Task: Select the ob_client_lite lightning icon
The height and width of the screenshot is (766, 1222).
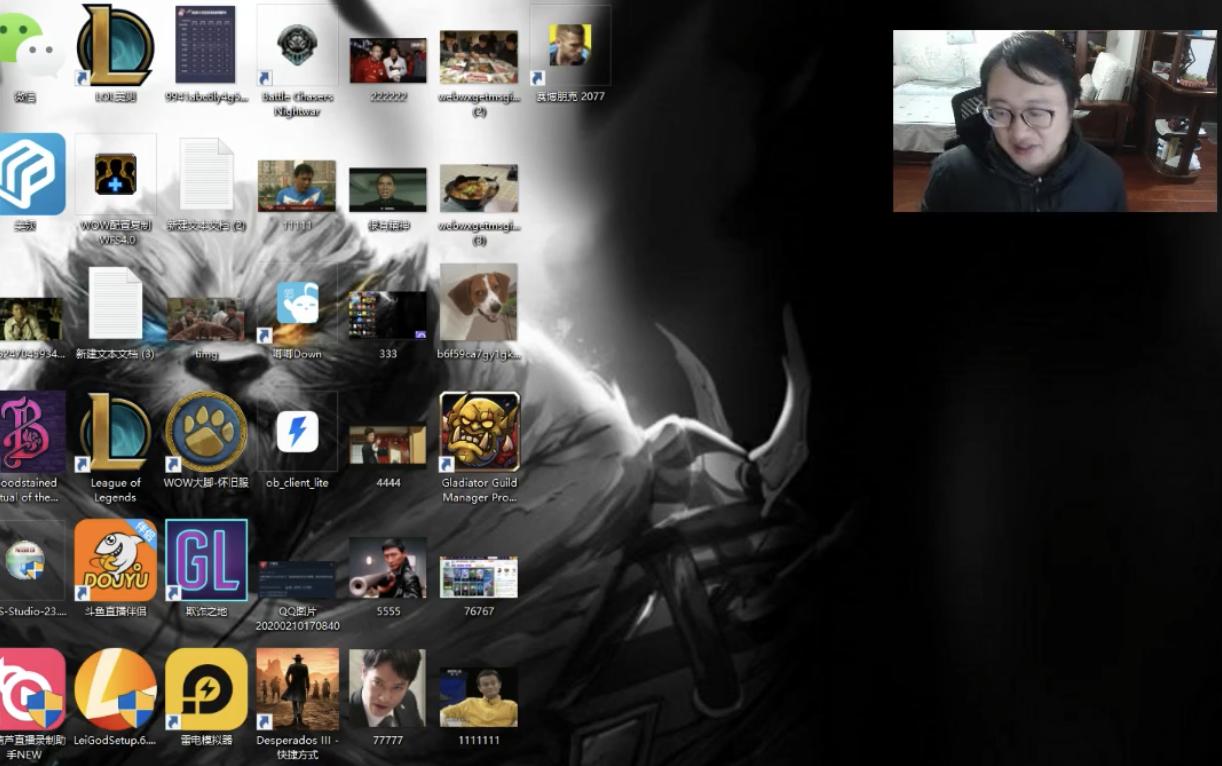Action: (x=297, y=432)
